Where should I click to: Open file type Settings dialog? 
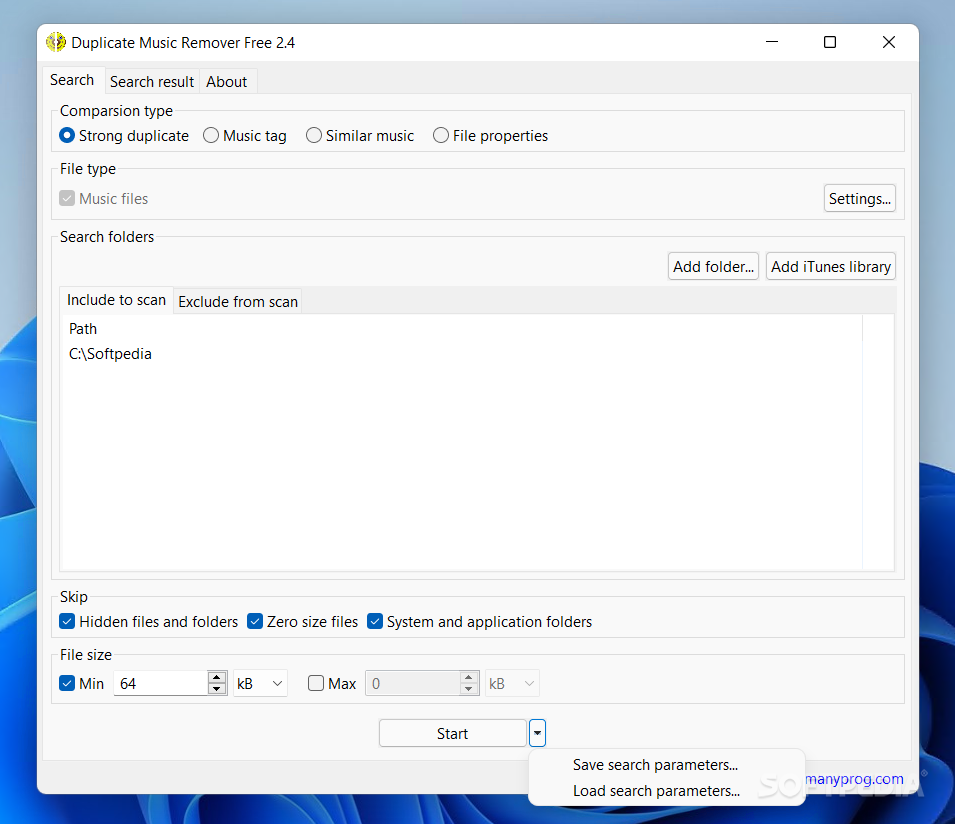(x=859, y=199)
